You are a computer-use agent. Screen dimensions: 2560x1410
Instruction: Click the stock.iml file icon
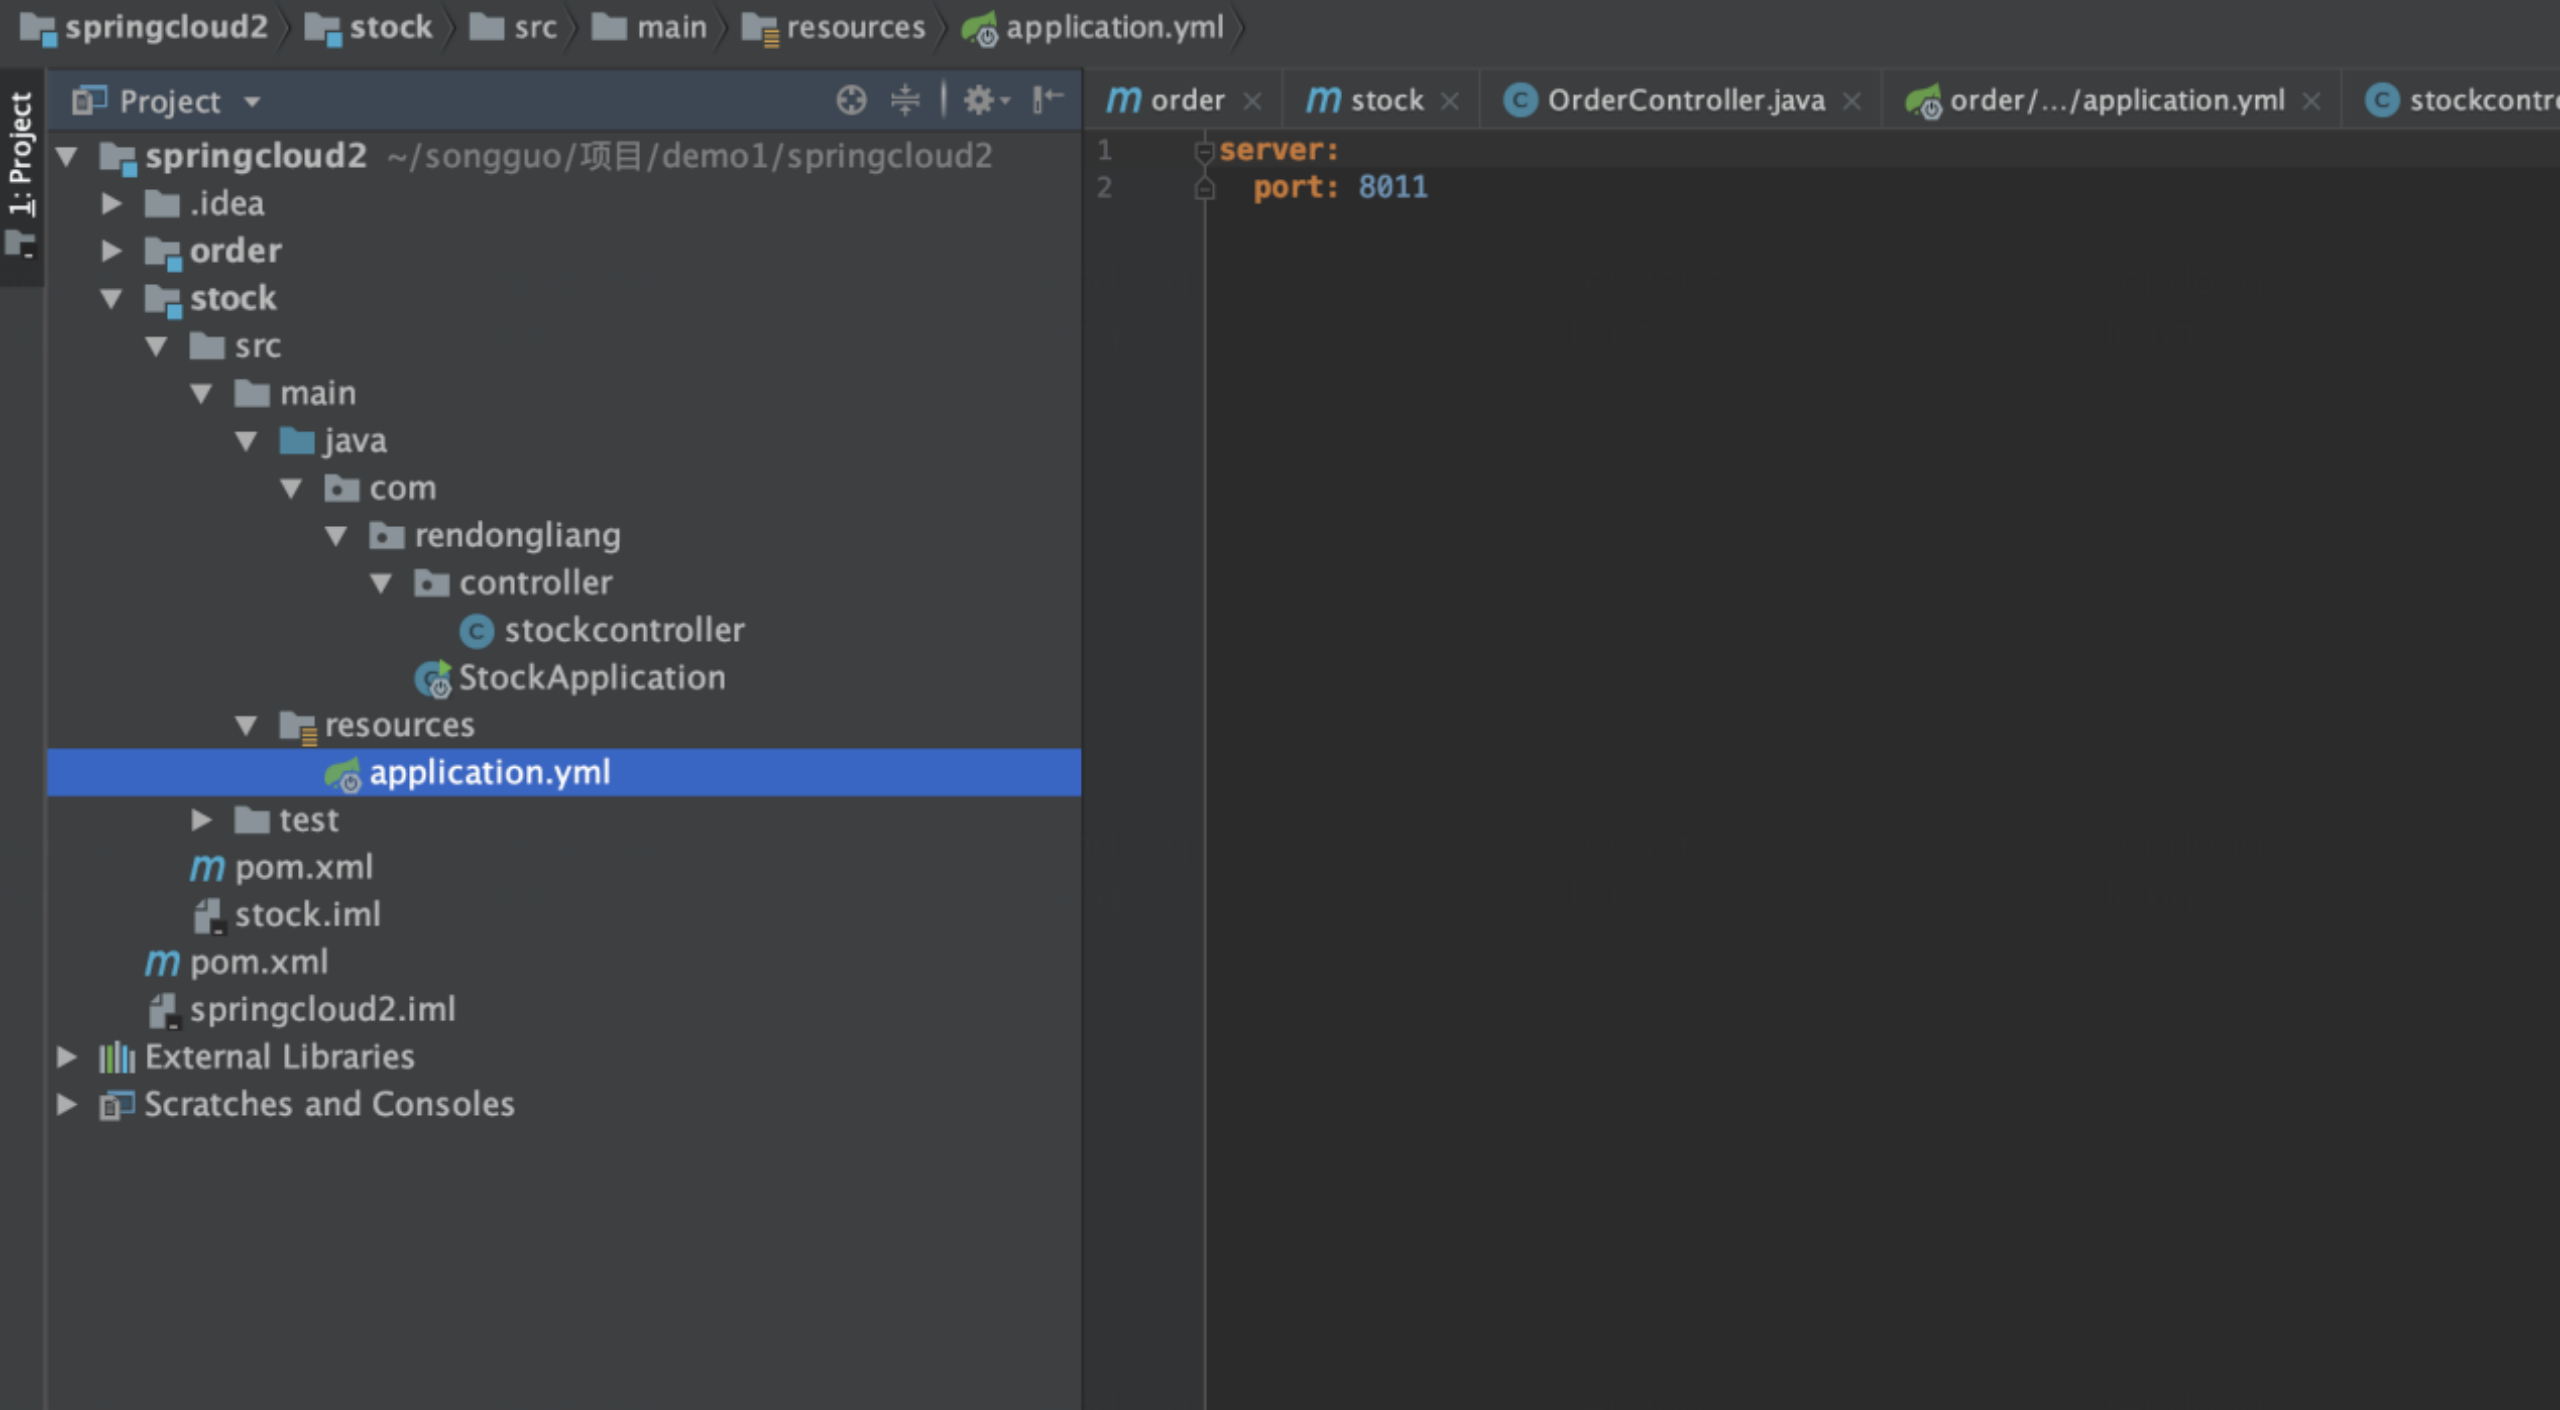[x=208, y=916]
